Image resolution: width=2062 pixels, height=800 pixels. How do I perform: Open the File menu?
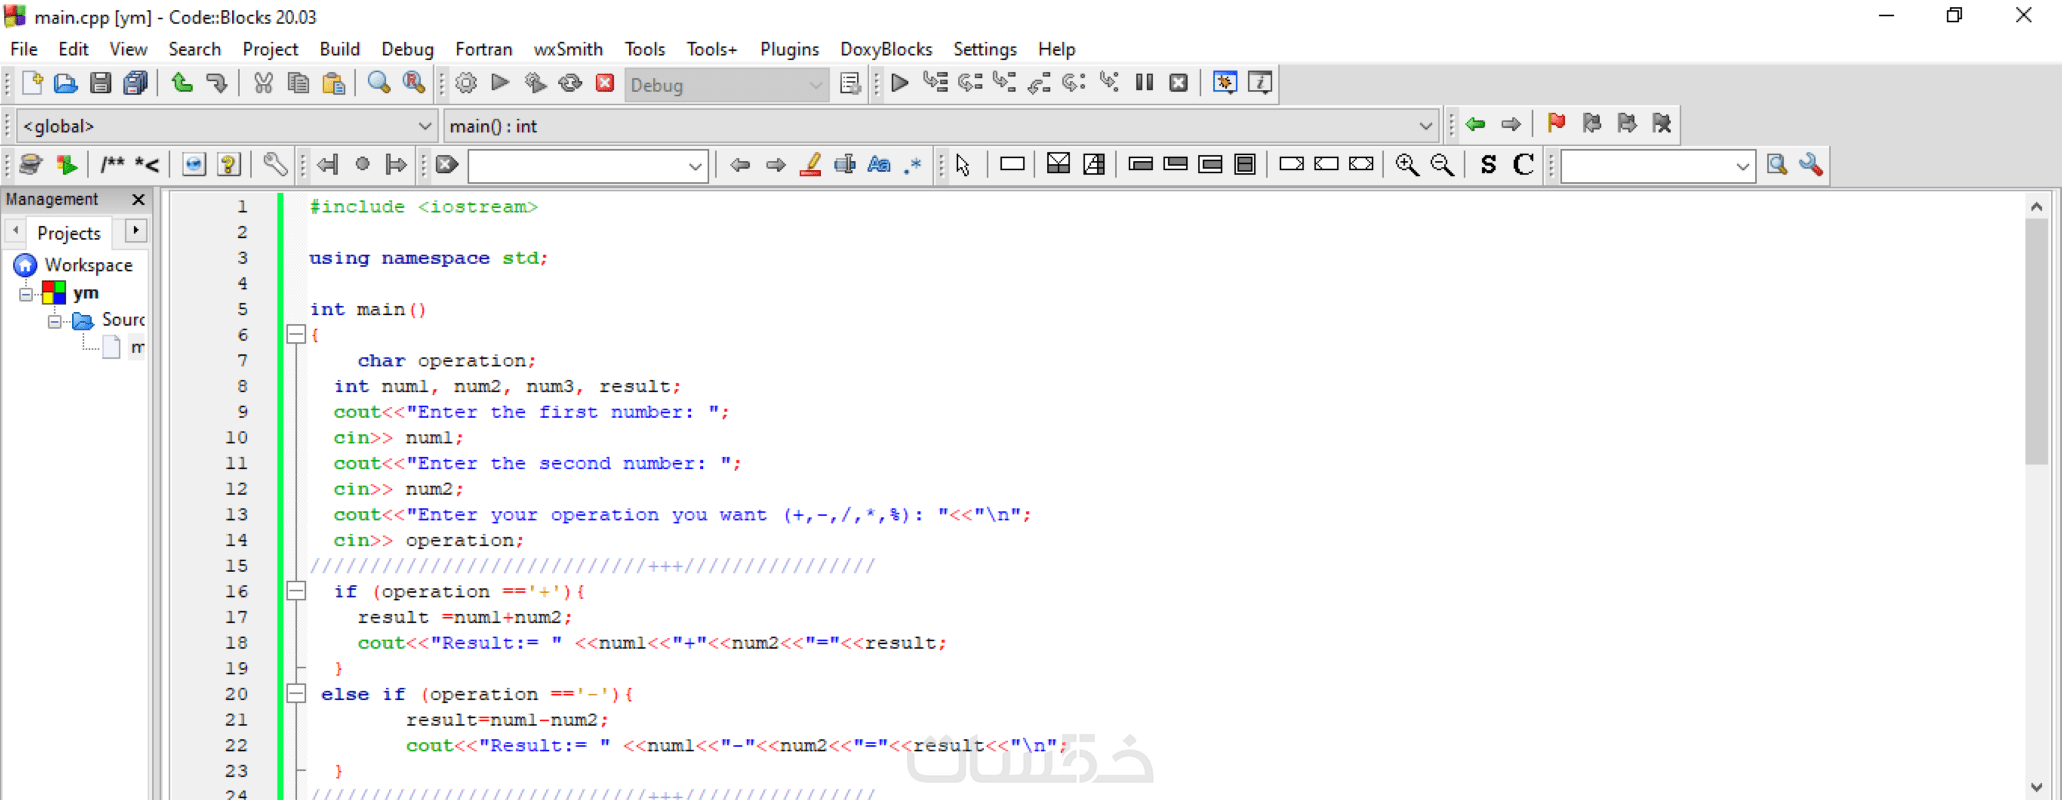point(24,49)
